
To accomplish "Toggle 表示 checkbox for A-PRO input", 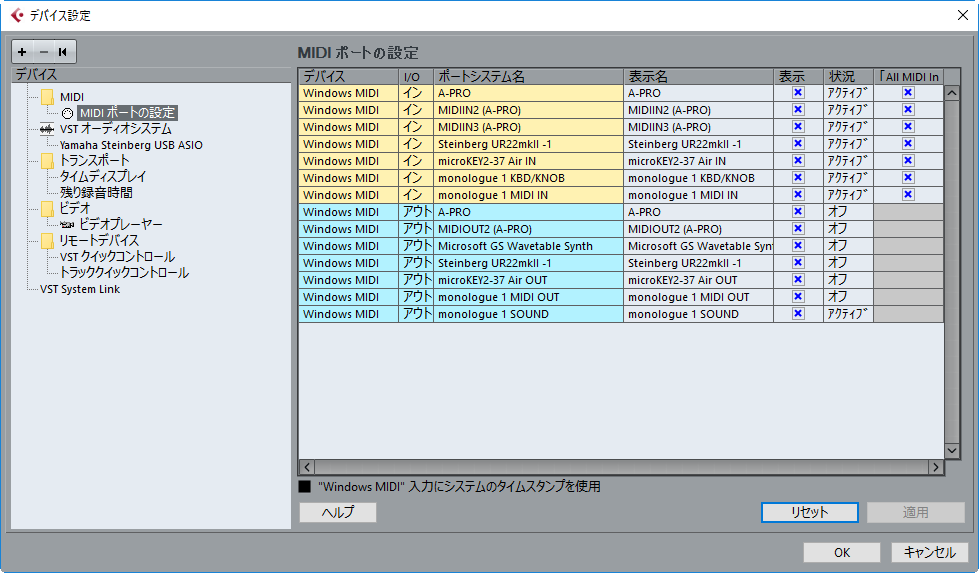I will point(798,92).
